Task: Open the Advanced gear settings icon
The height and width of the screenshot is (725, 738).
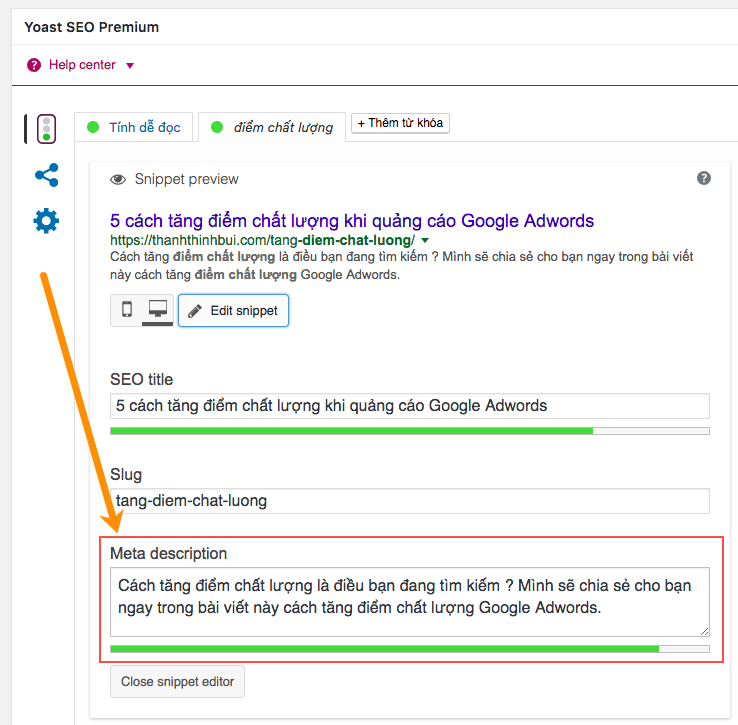Action: click(x=46, y=221)
